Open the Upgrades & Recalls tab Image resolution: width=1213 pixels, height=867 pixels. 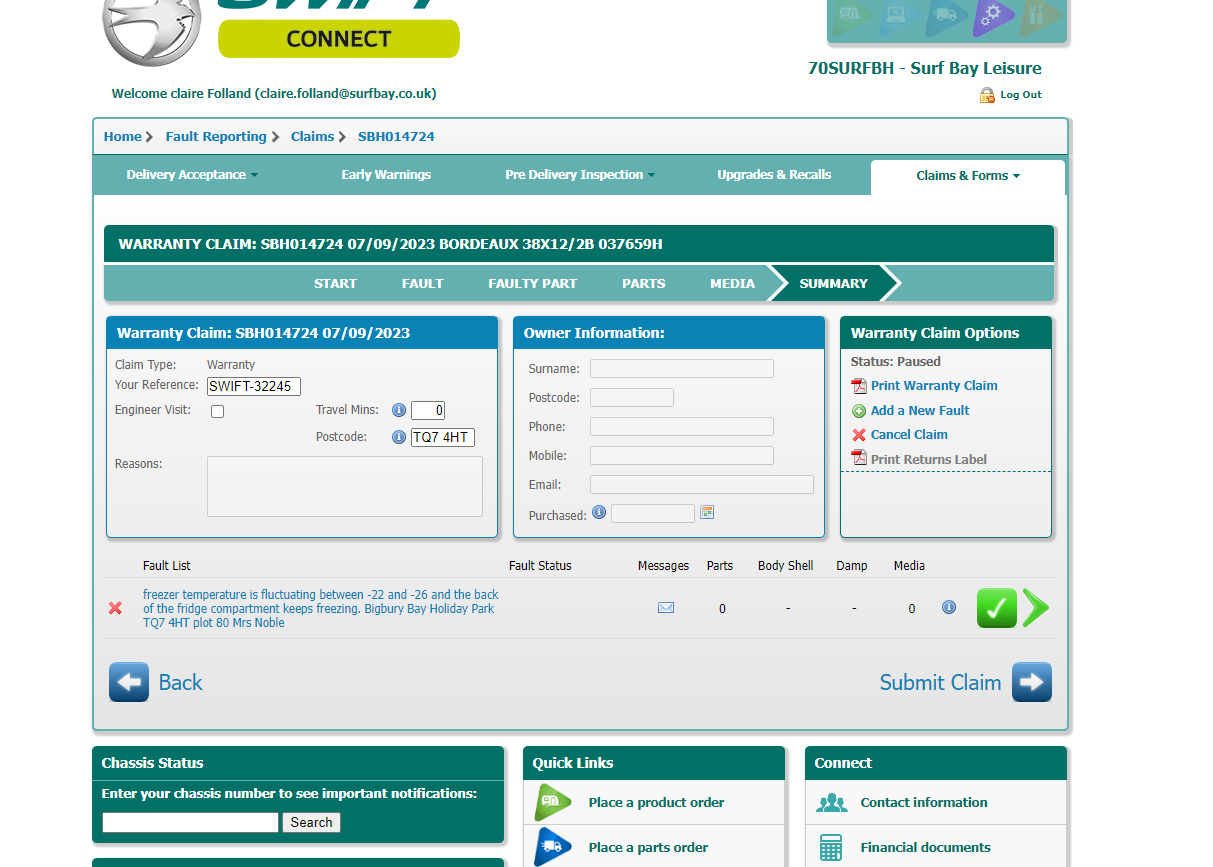click(774, 175)
